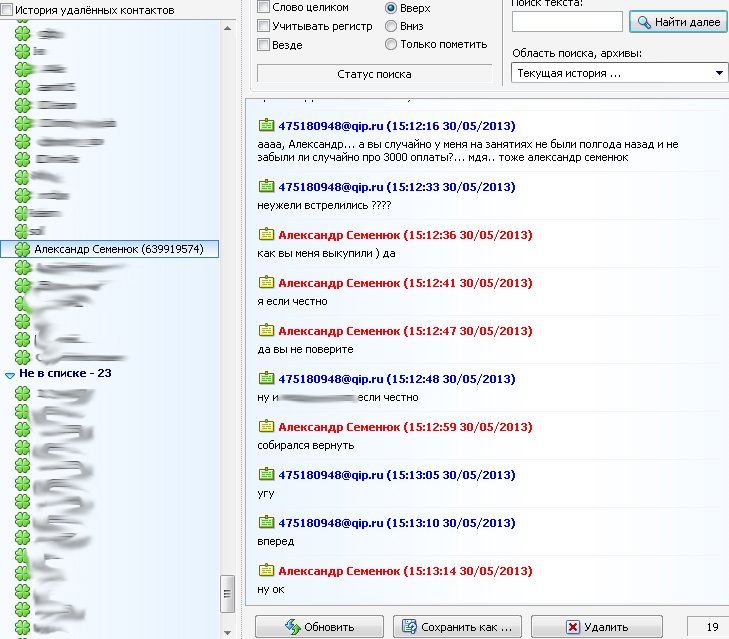Click contact list scrollbar up arrow
This screenshot has height=639, width=729.
click(227, 28)
